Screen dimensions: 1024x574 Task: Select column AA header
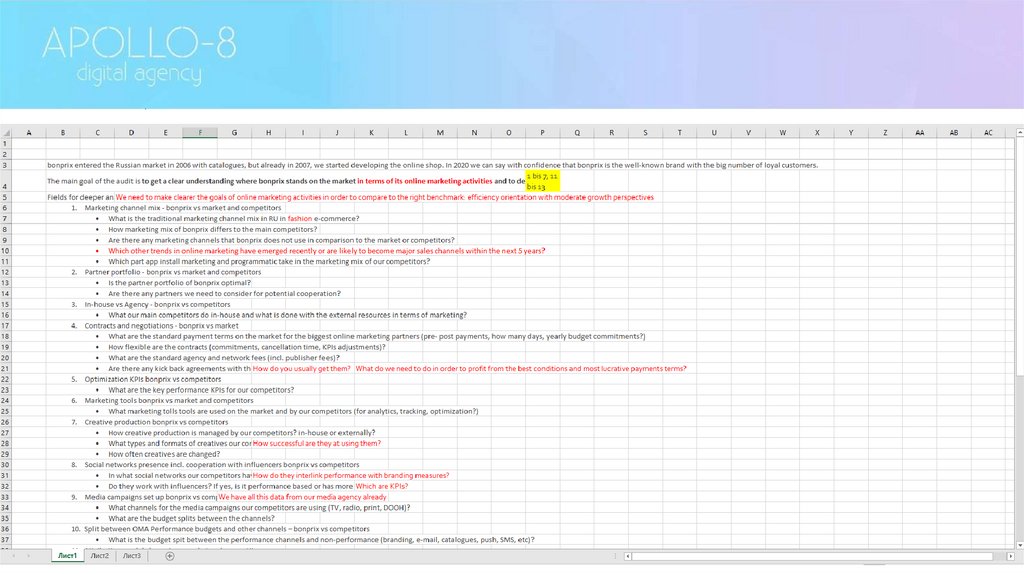(920, 133)
